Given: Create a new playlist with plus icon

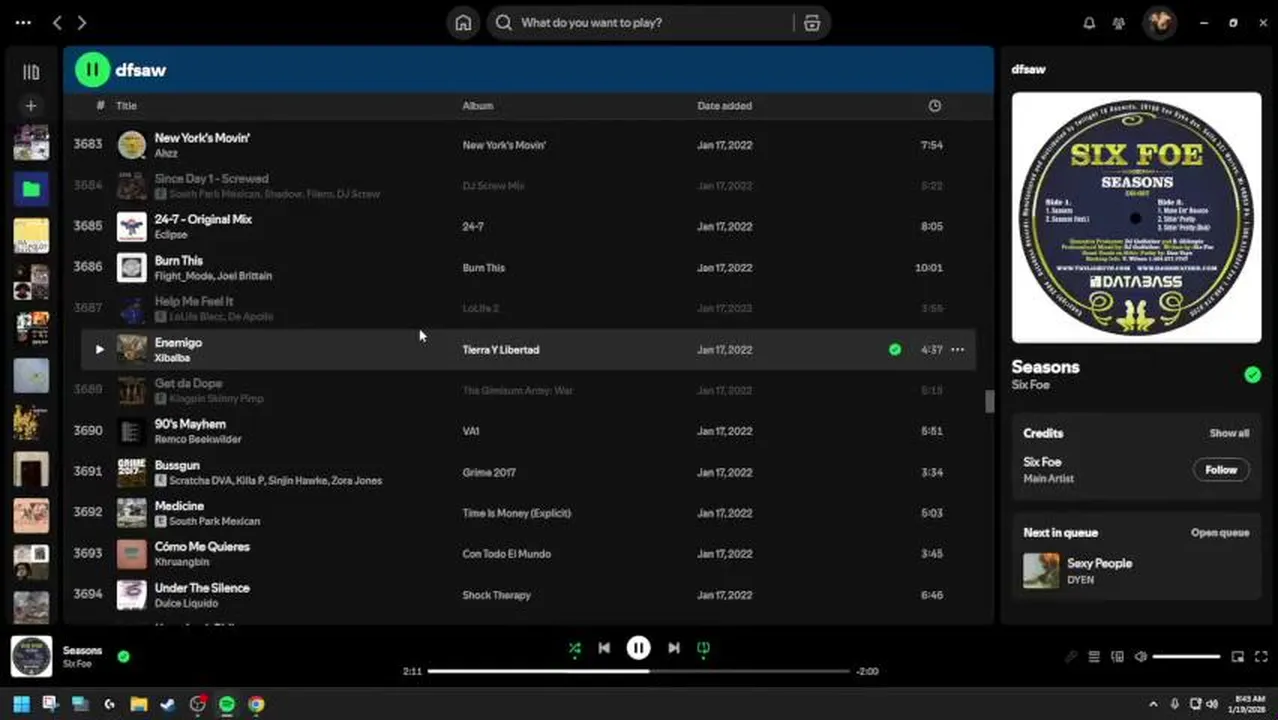Looking at the screenshot, I should [31, 105].
